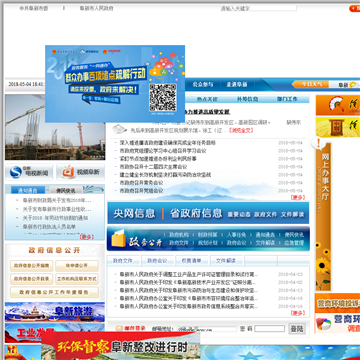The image size is (360, 360).
Task: Click the 今日天气 orange label
Action: tap(312, 84)
